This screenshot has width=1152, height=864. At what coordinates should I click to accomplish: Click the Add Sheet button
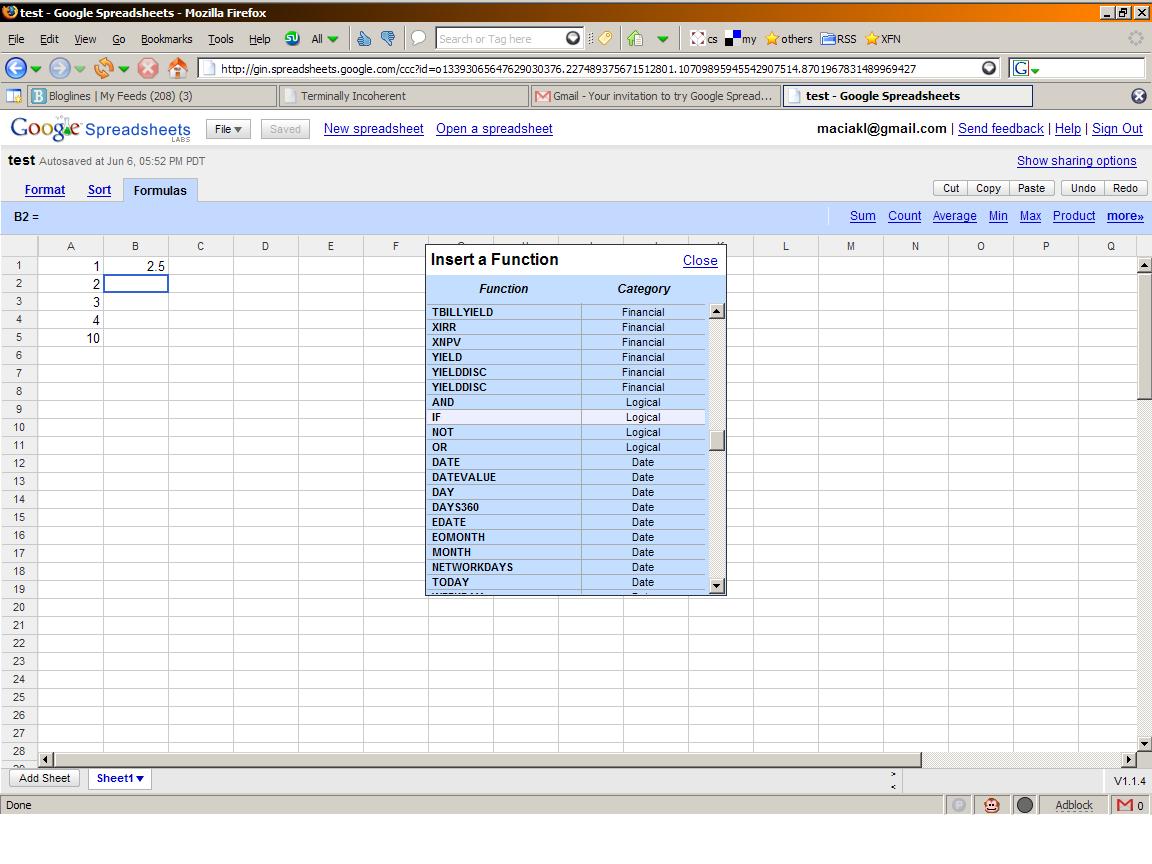(45, 778)
